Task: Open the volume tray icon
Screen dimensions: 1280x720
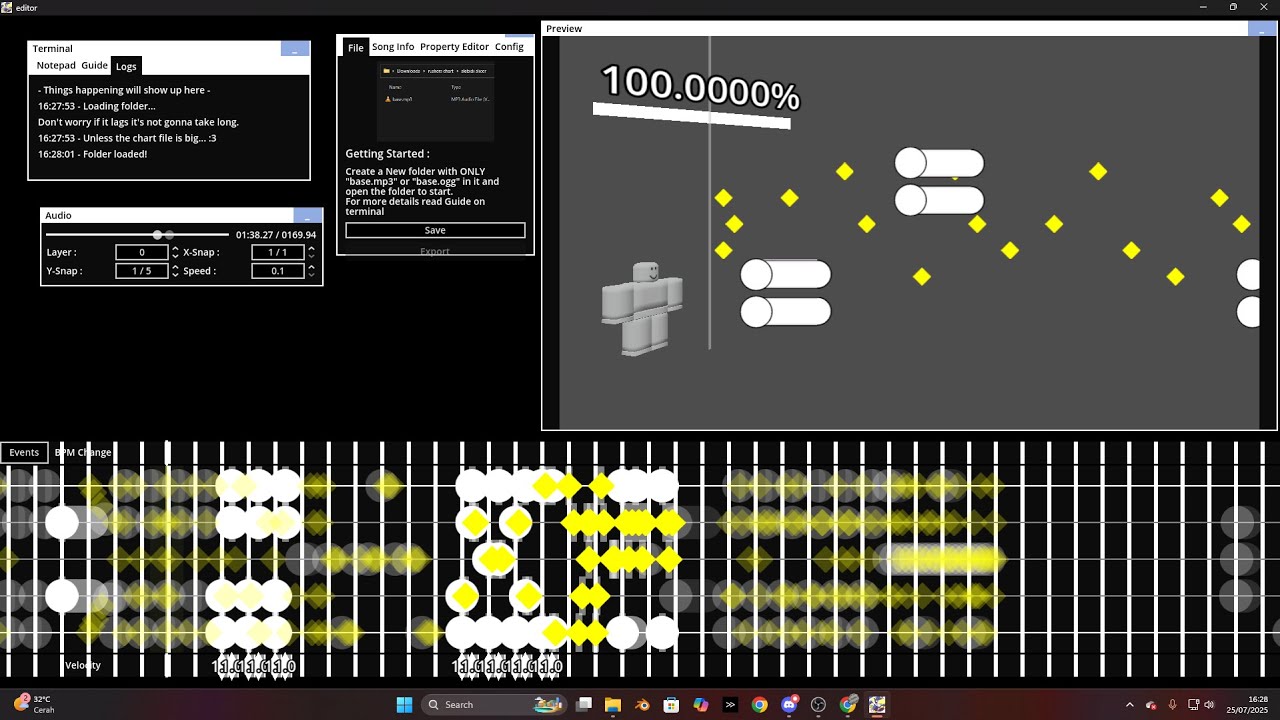Action: coord(1210,705)
